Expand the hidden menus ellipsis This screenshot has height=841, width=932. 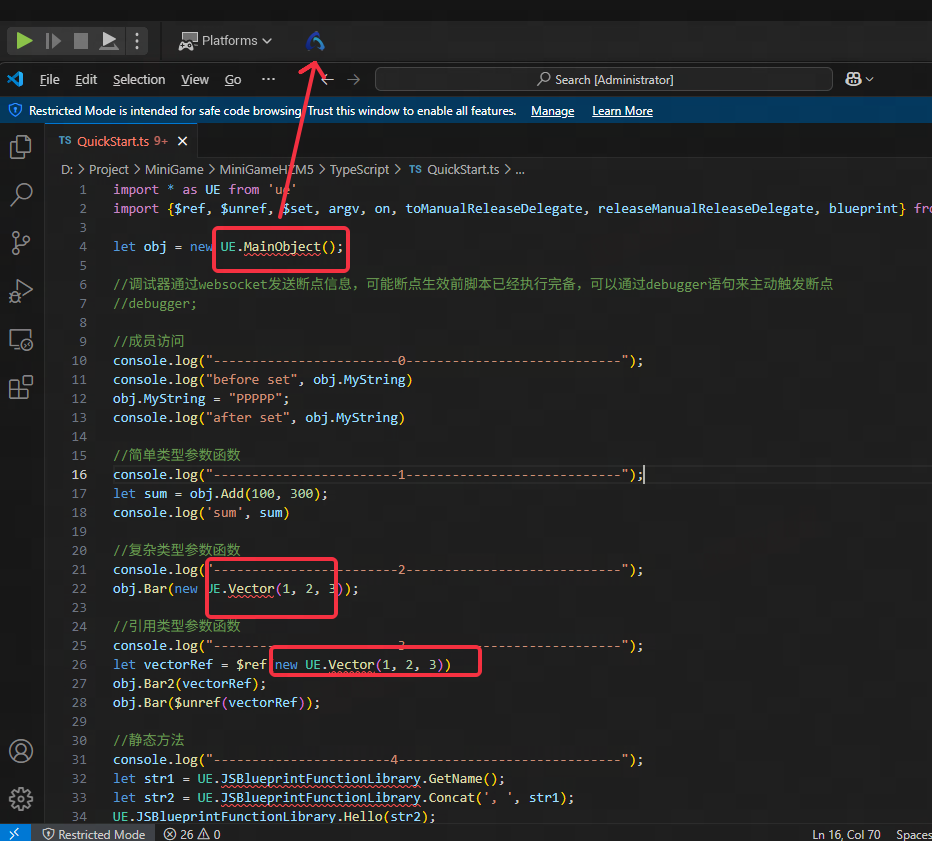click(x=268, y=80)
